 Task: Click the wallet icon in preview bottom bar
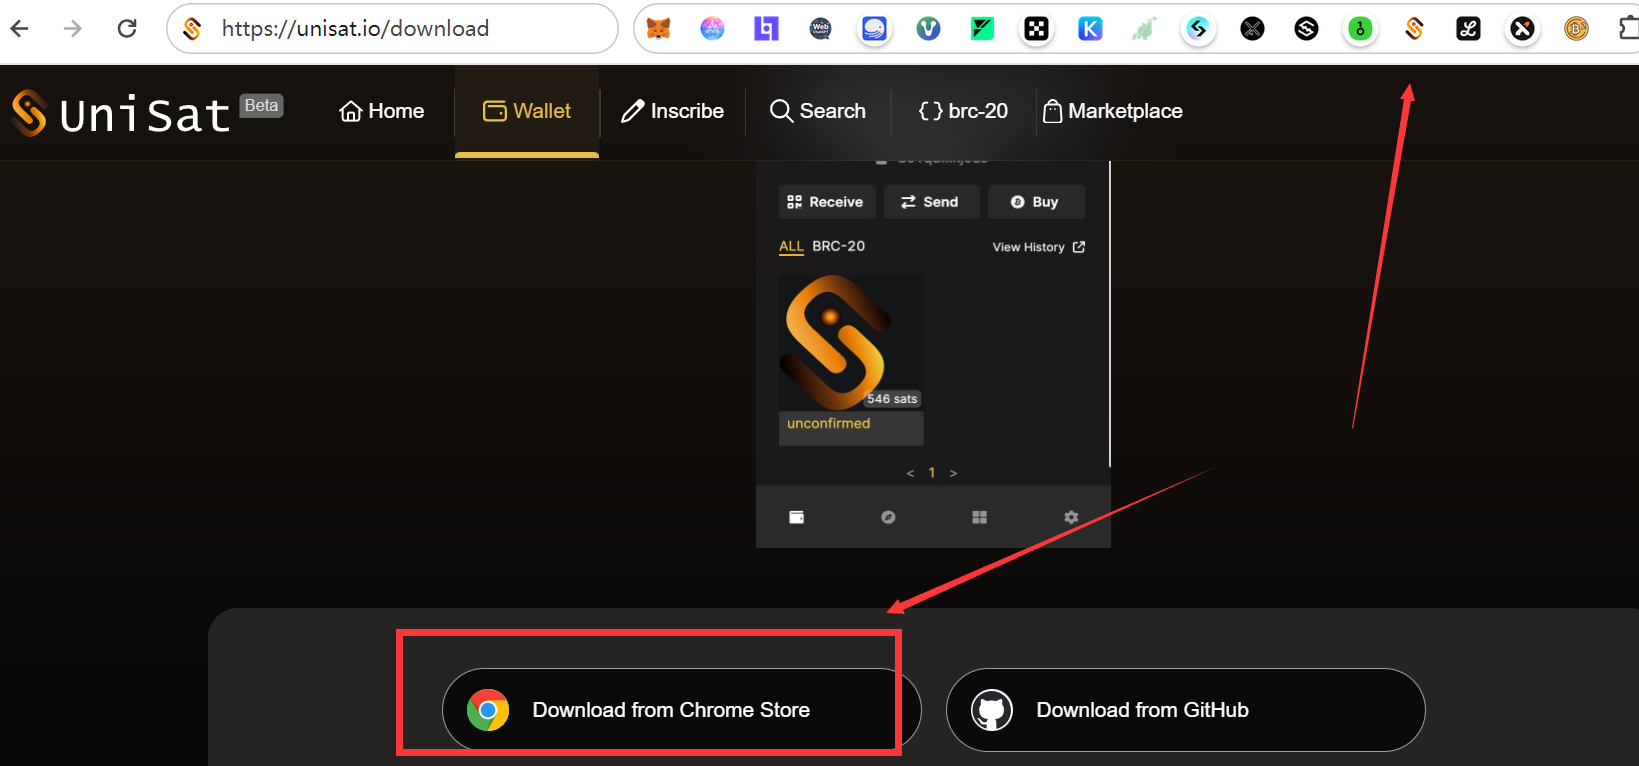coord(797,517)
